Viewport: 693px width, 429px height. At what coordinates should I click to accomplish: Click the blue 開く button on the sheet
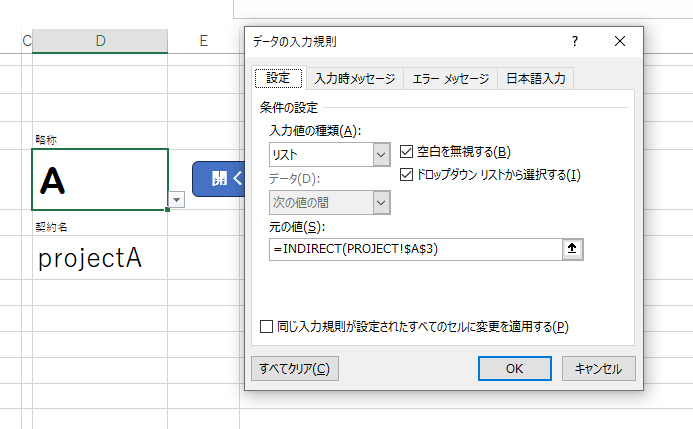(x=220, y=179)
